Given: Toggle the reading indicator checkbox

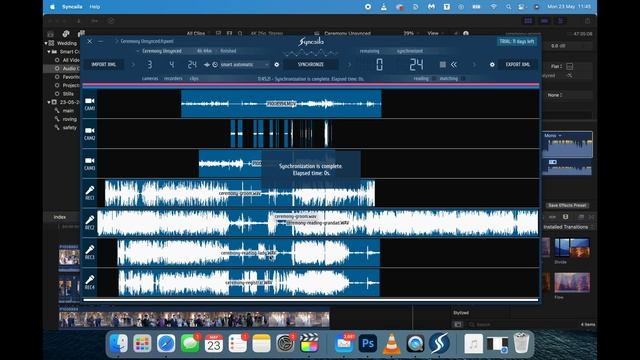Looking at the screenshot, I should [433, 78].
